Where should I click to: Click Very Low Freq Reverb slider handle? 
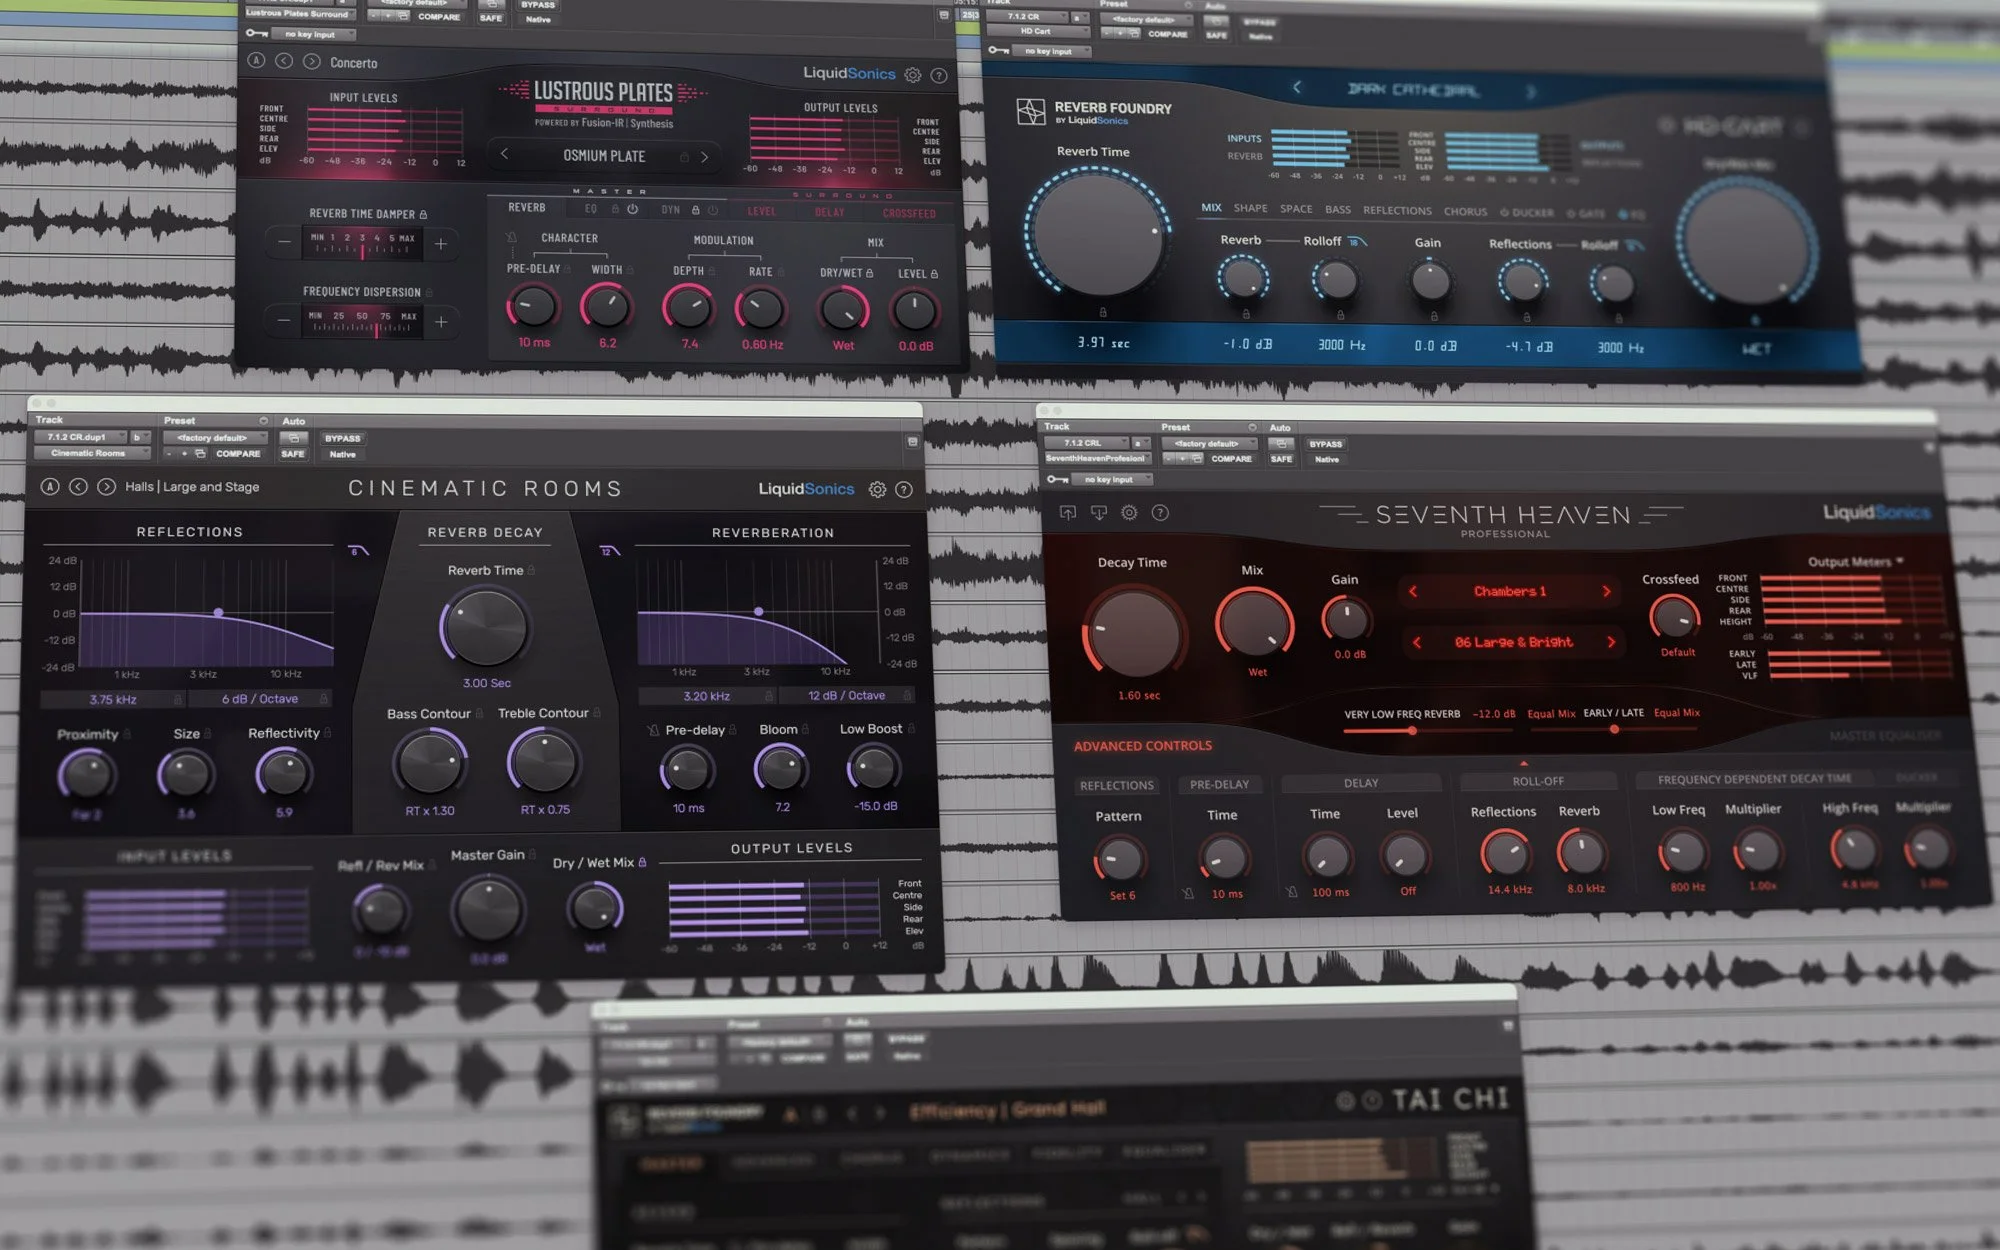coord(1412,730)
